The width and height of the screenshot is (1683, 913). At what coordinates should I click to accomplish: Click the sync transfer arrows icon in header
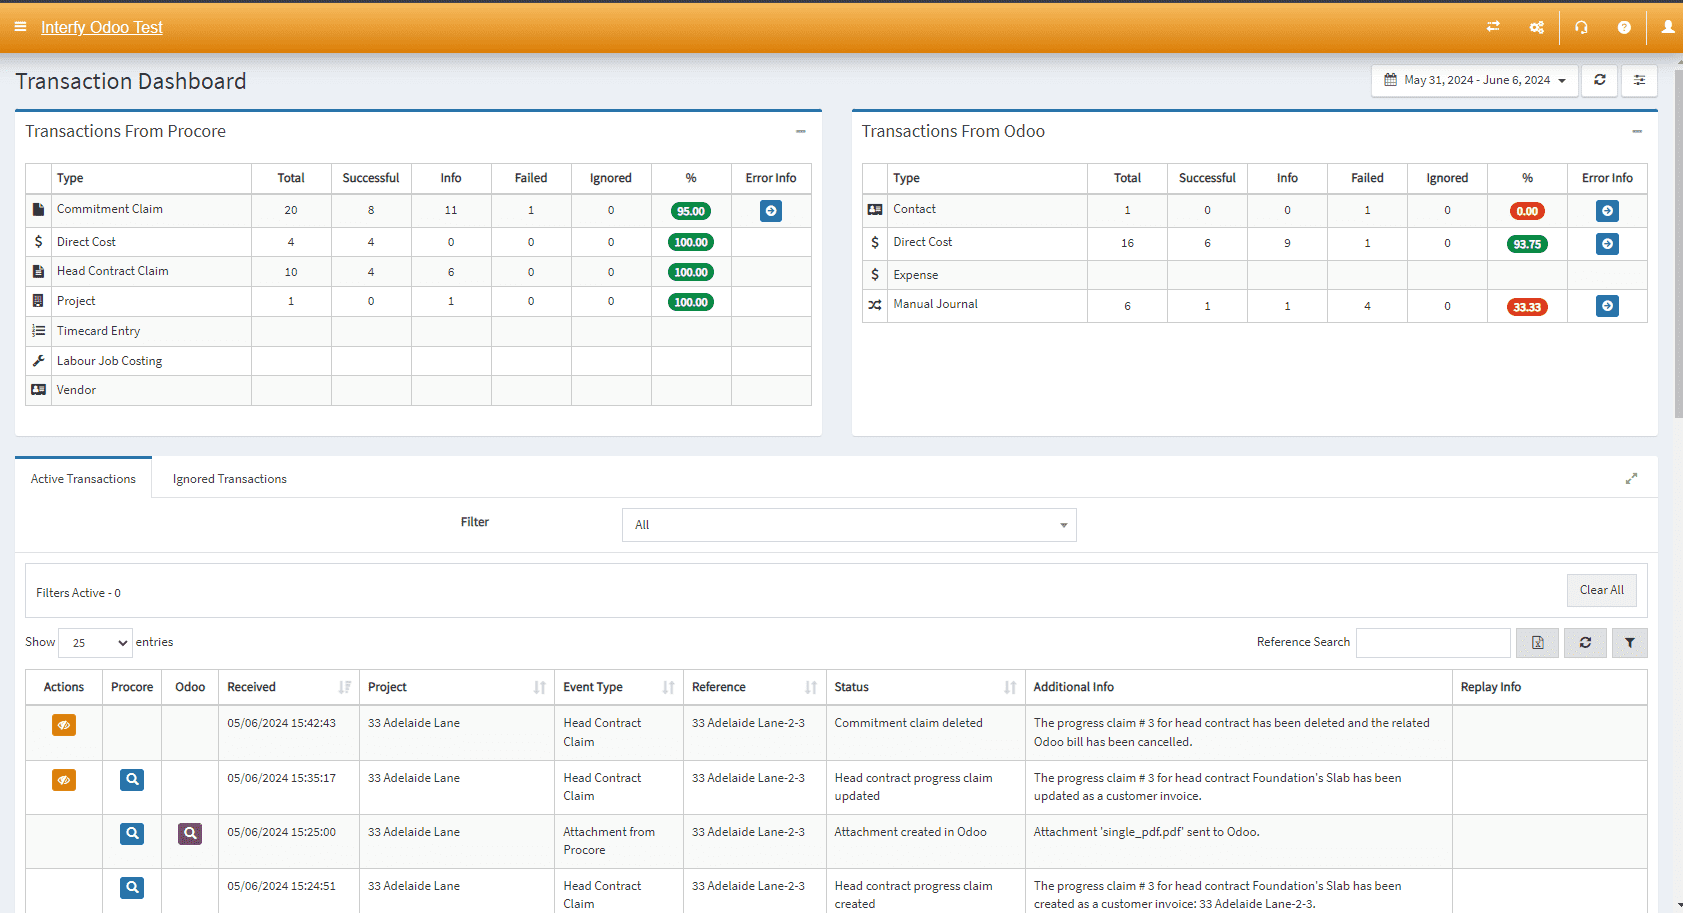tap(1493, 27)
